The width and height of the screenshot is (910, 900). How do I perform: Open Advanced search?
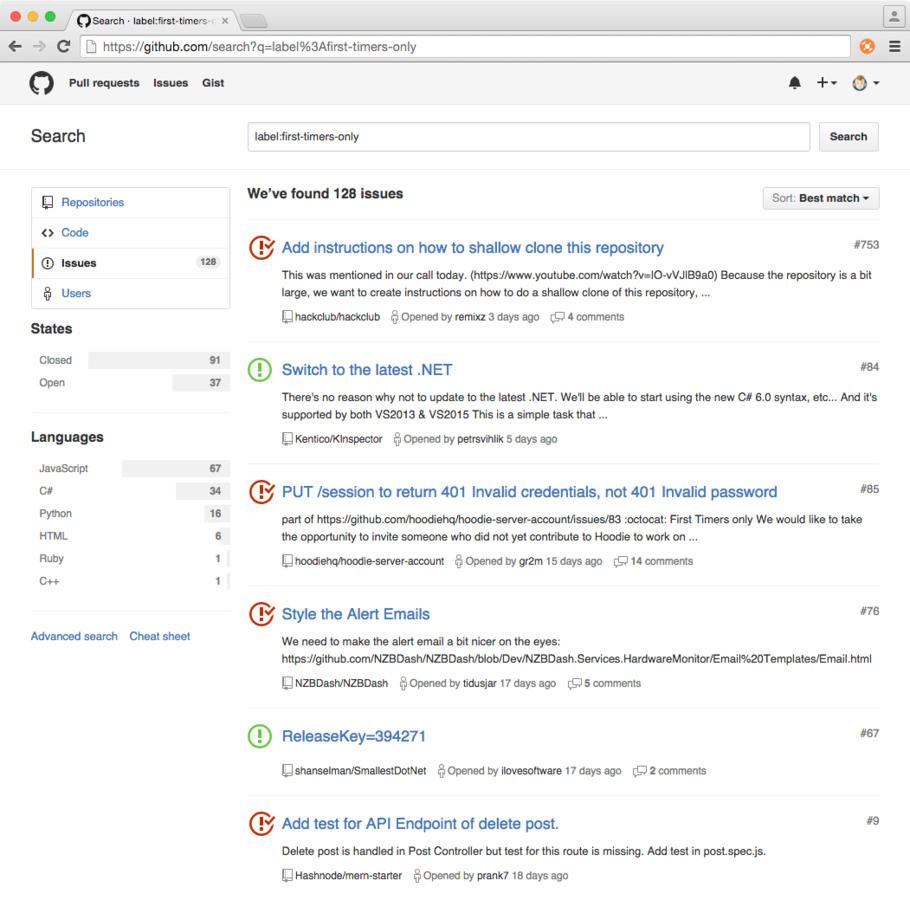pos(74,637)
